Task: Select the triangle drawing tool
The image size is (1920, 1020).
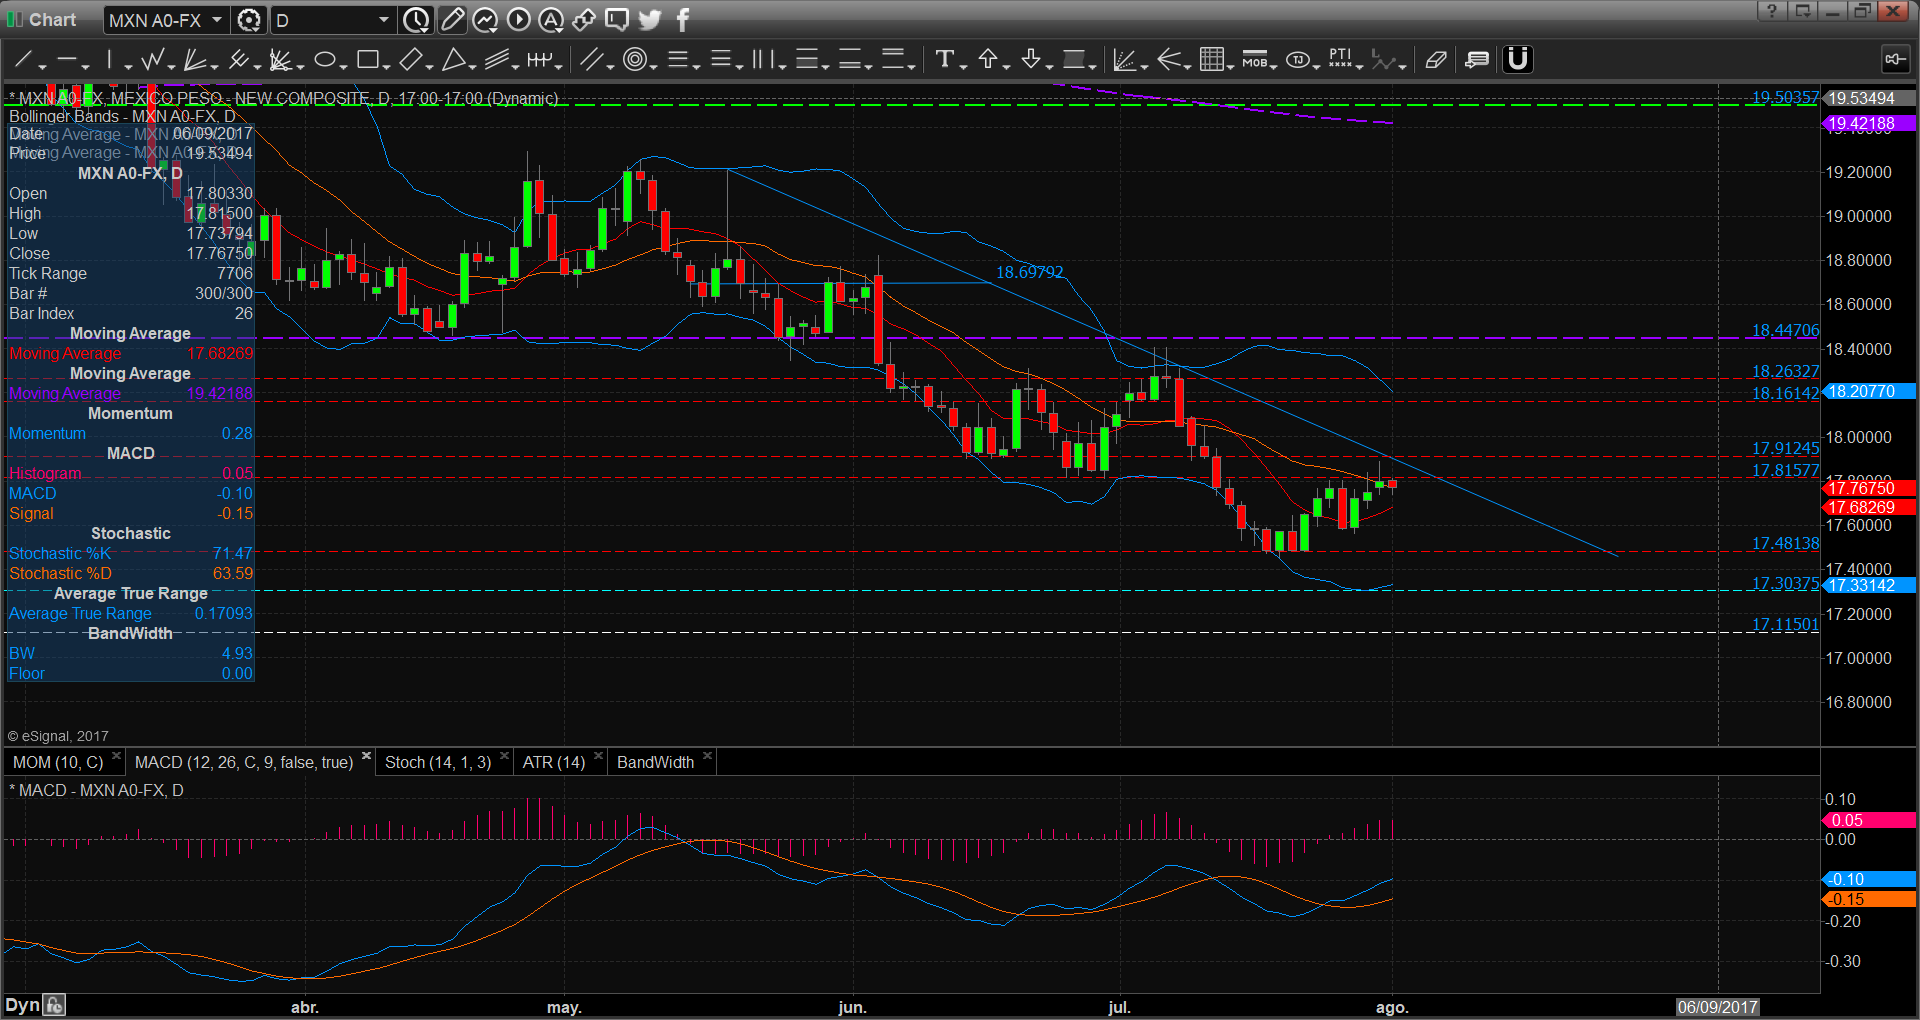Action: [x=454, y=60]
